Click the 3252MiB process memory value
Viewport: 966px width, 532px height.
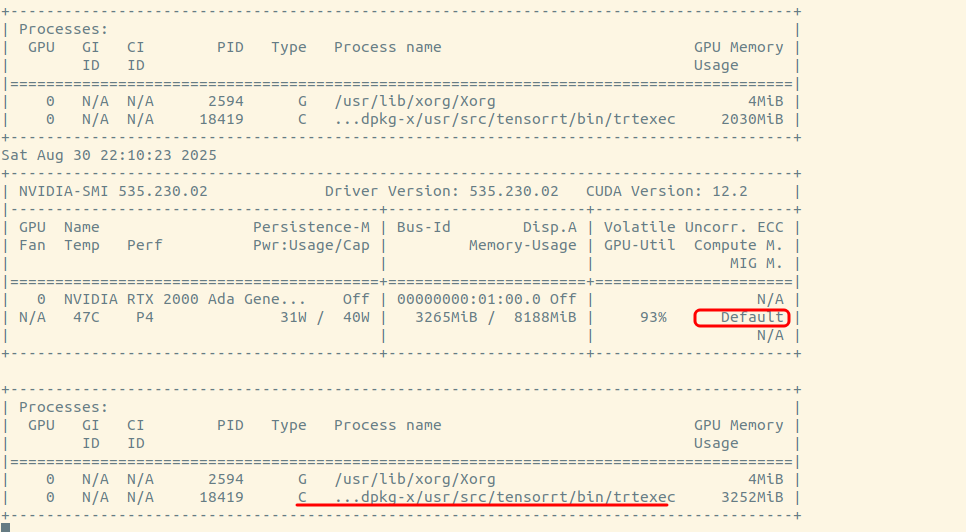click(x=752, y=497)
